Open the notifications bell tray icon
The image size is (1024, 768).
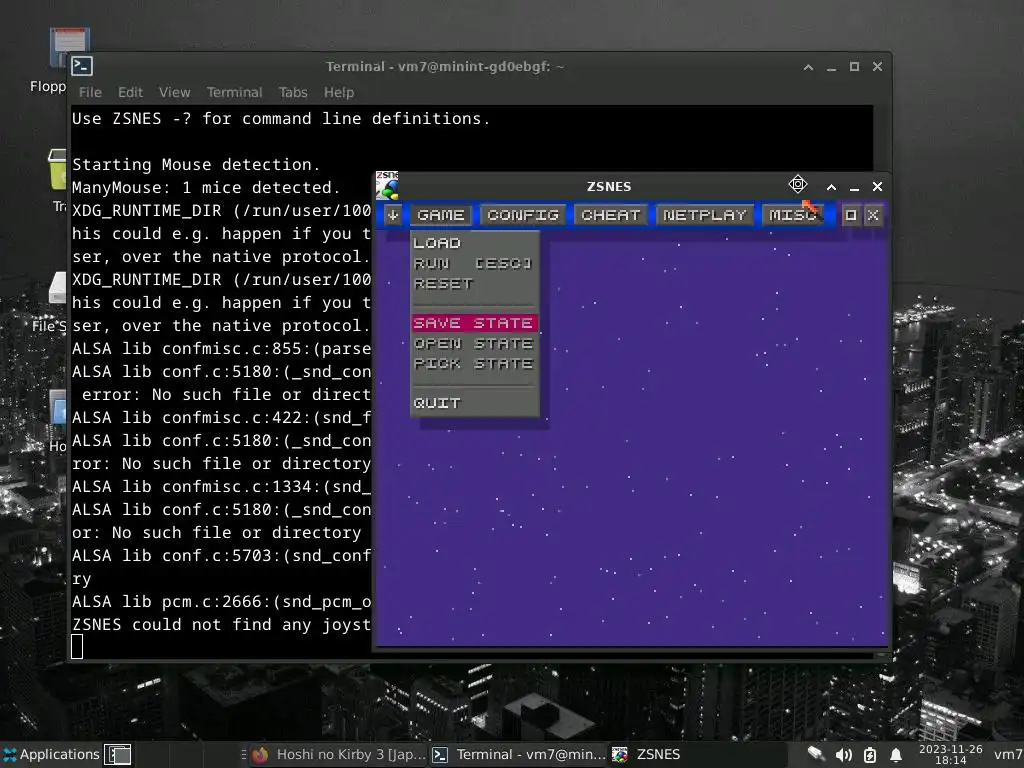point(896,755)
